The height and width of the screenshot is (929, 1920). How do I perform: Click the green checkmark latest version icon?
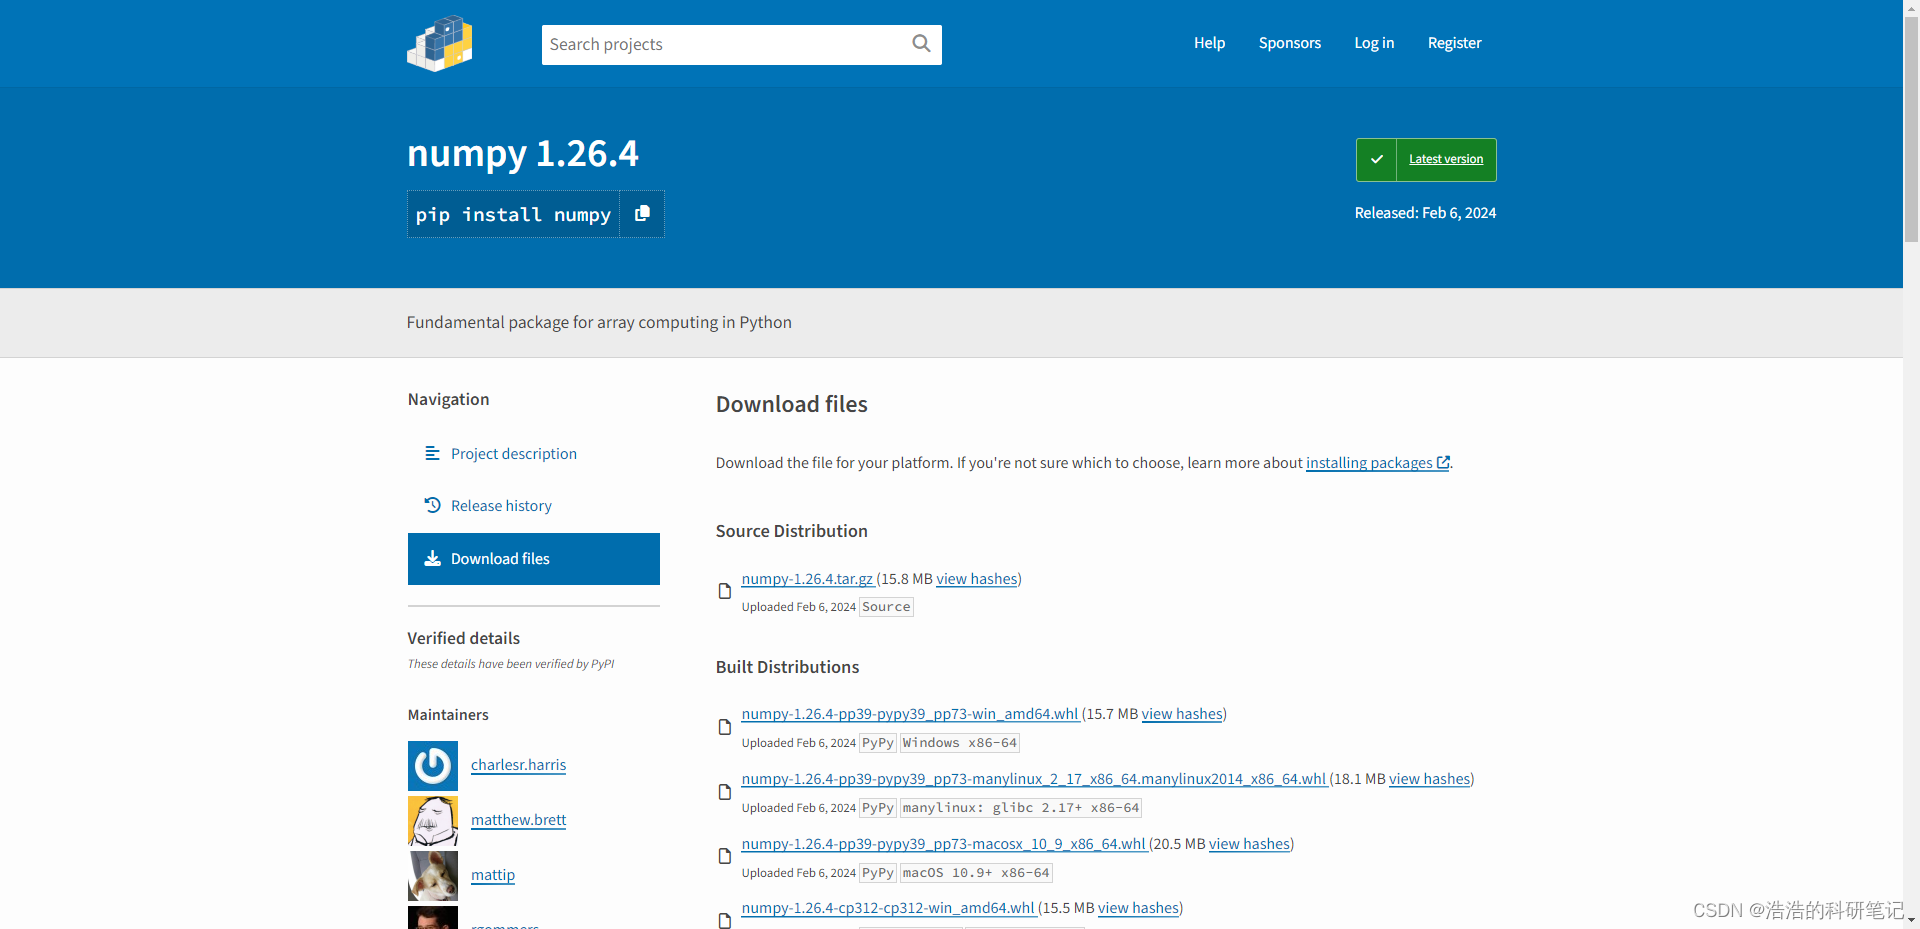click(1376, 160)
